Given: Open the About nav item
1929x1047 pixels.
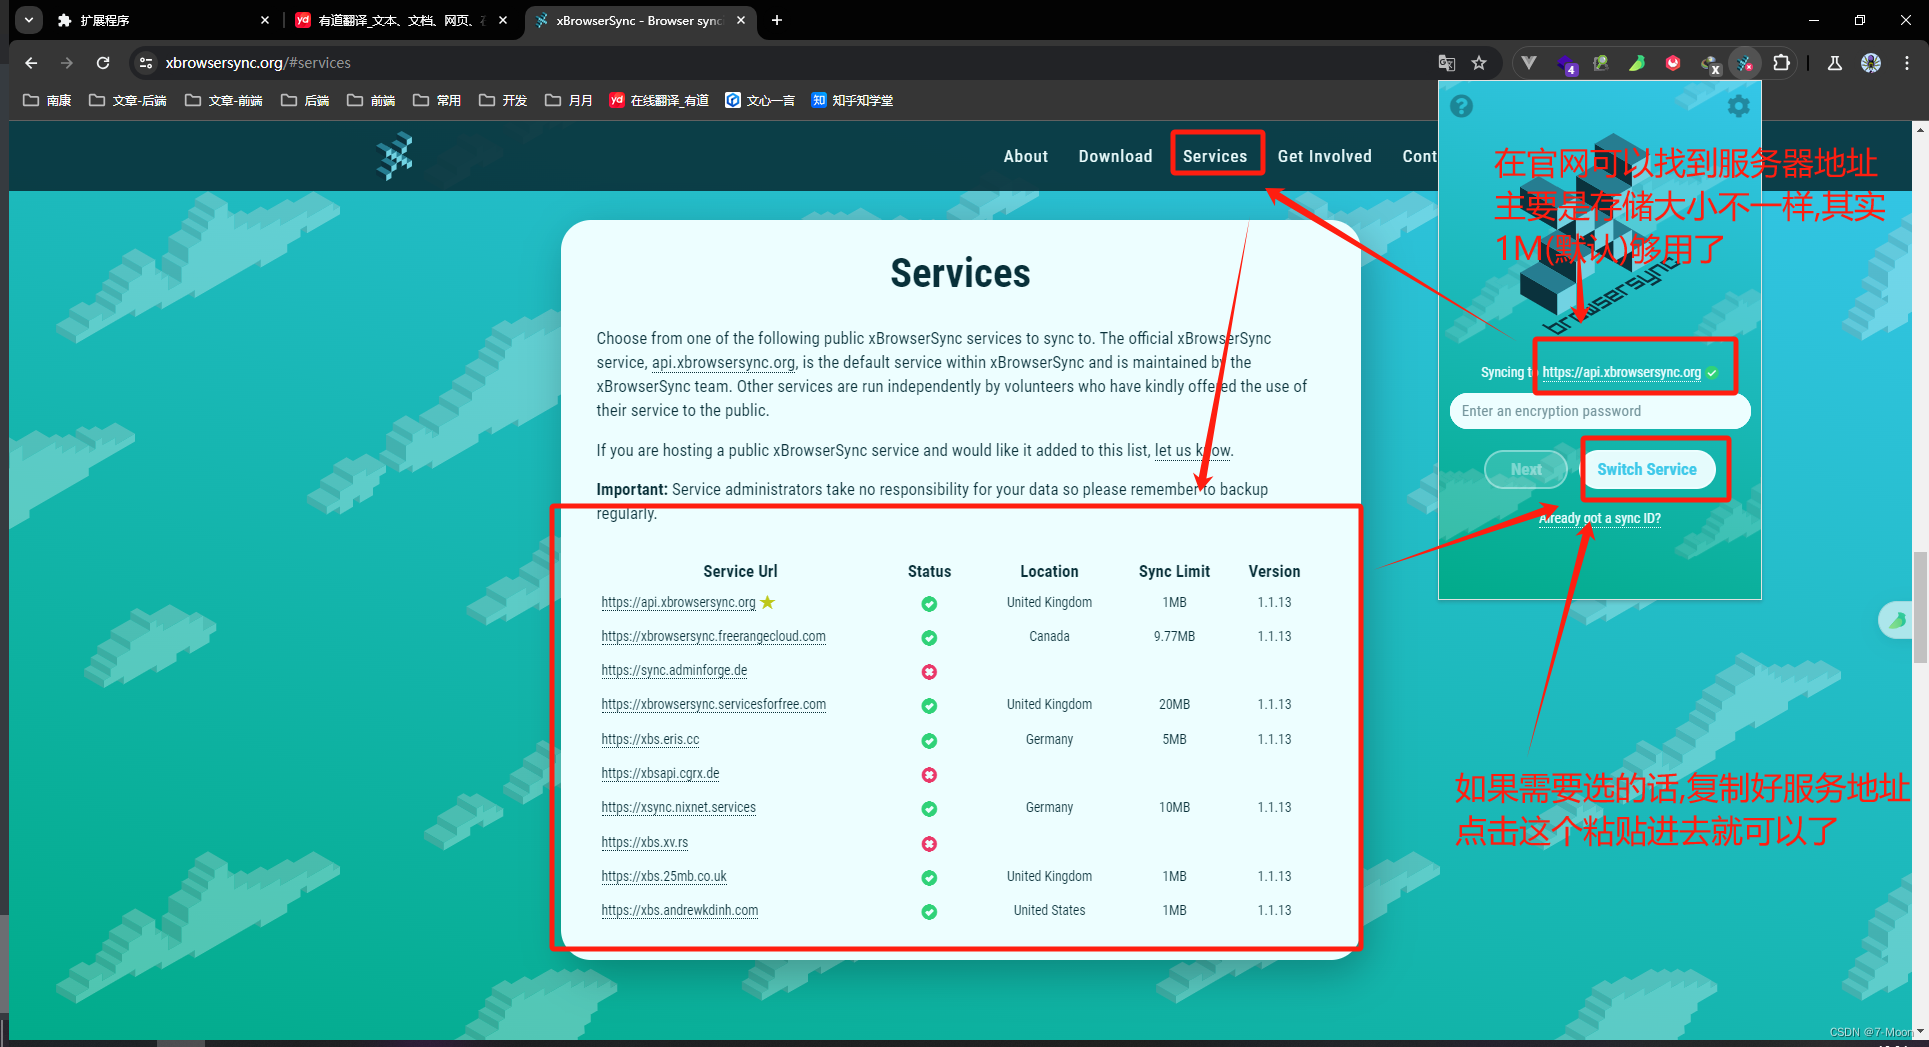Looking at the screenshot, I should click(1026, 156).
